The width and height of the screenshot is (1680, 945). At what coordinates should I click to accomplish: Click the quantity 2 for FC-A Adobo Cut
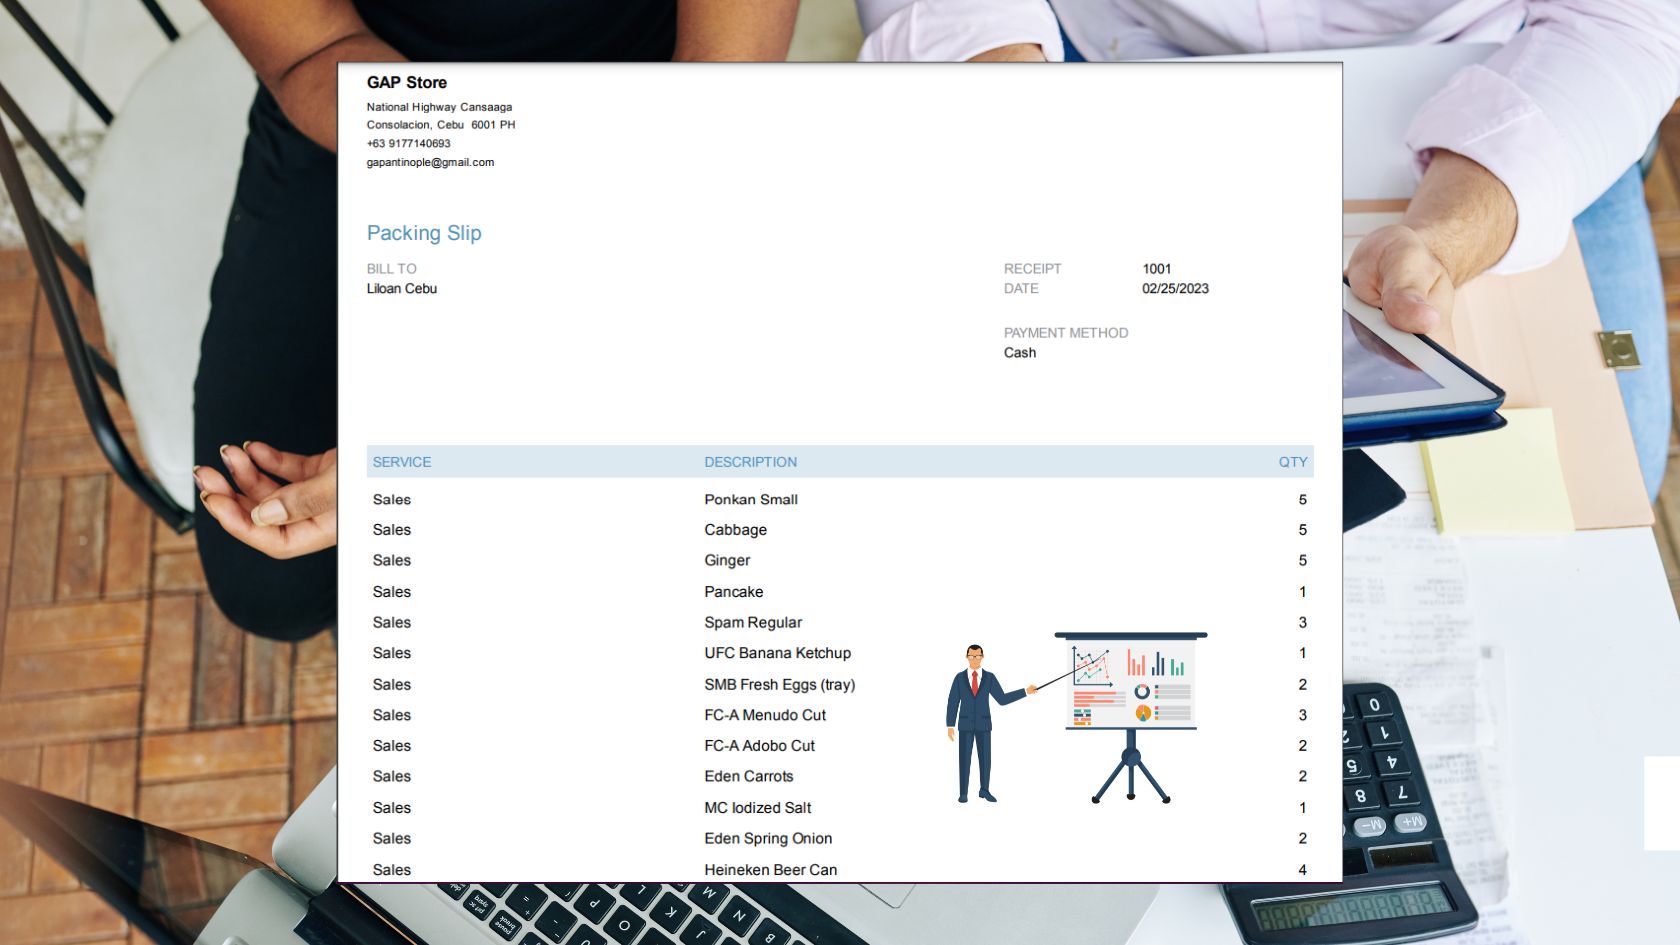[x=1302, y=746]
